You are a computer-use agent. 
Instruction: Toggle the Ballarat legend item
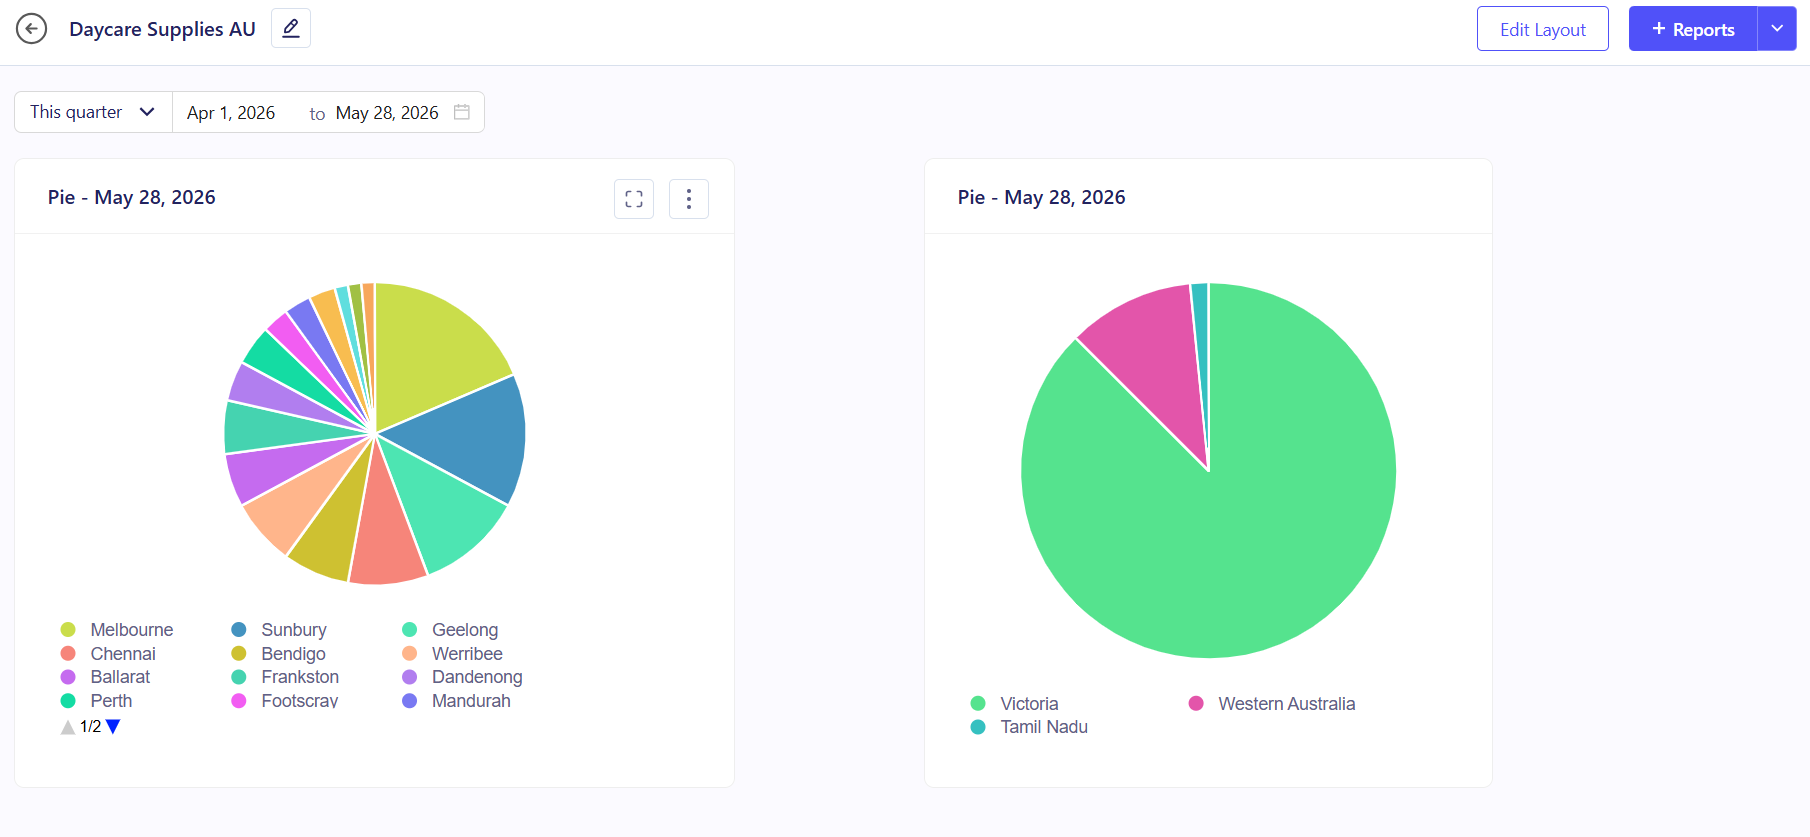[x=105, y=677]
